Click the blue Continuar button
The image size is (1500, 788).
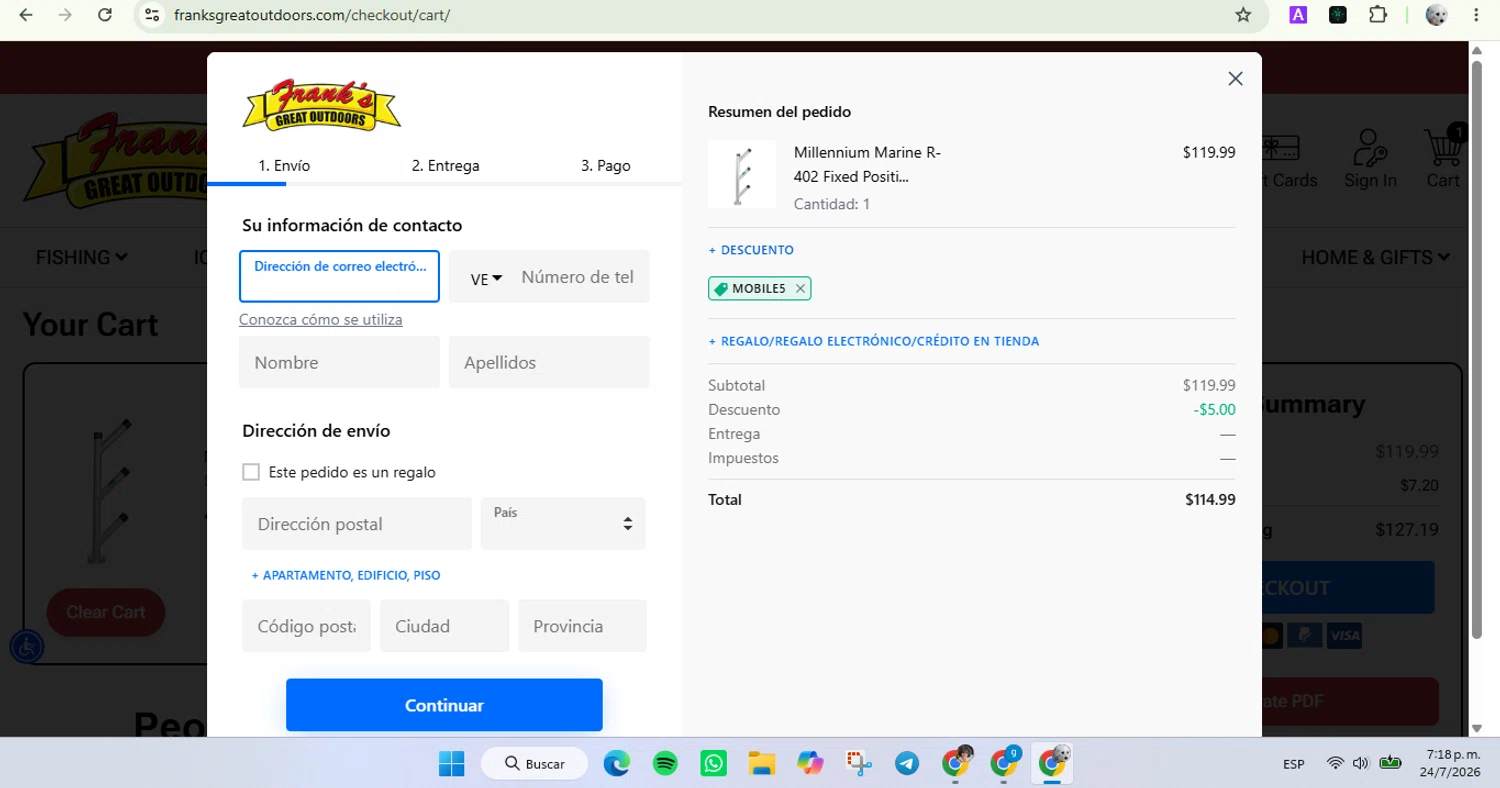[x=444, y=705]
